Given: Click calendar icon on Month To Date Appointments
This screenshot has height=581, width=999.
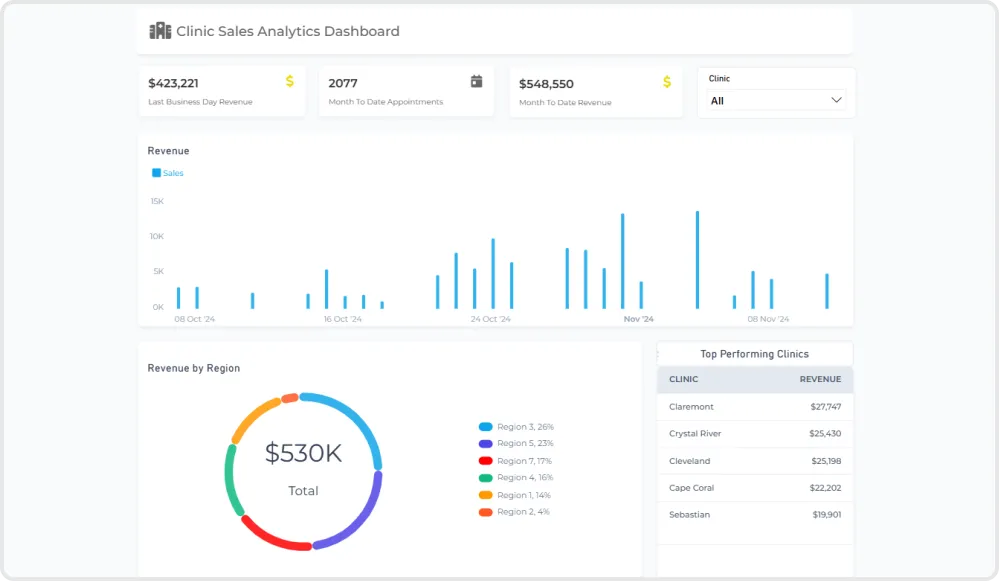Looking at the screenshot, I should 477,81.
